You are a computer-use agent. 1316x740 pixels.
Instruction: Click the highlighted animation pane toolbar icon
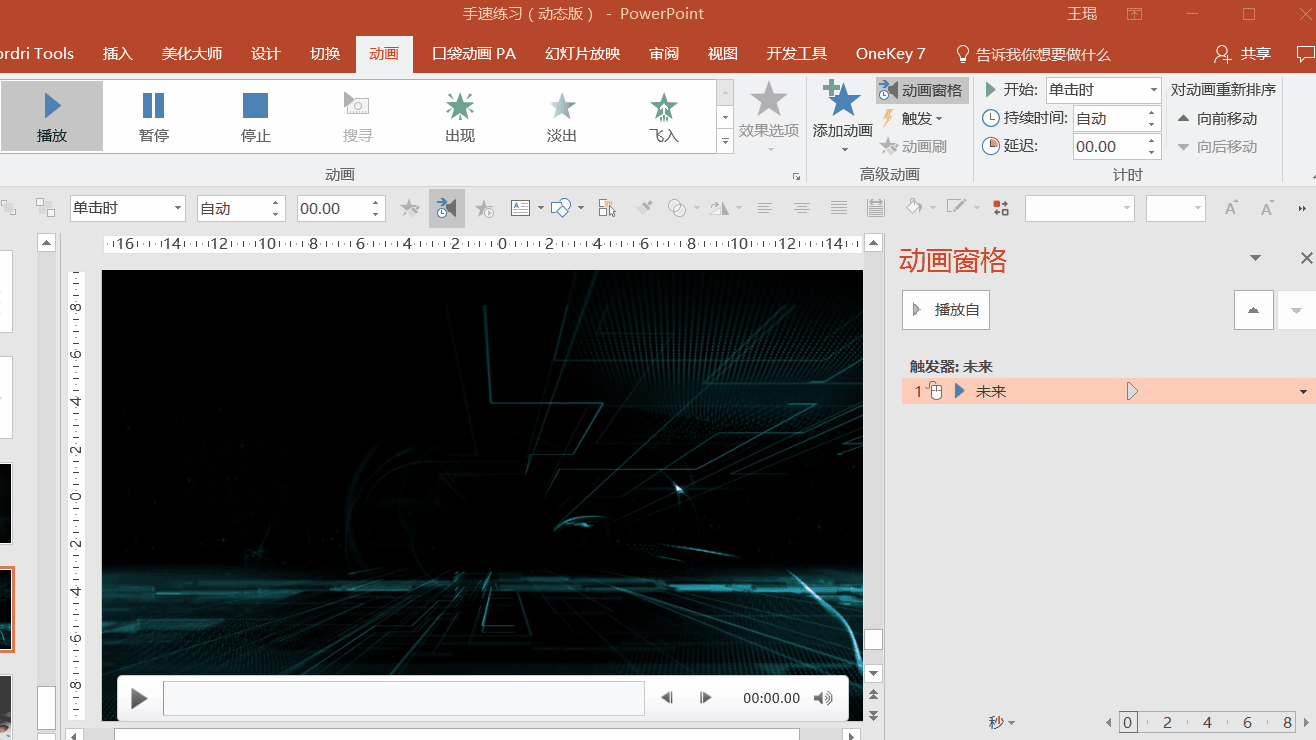447,208
